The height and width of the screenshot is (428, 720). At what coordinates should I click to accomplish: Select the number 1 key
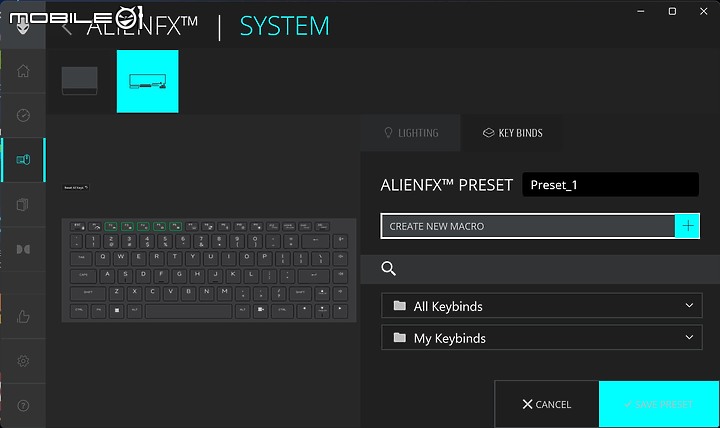[94, 241]
